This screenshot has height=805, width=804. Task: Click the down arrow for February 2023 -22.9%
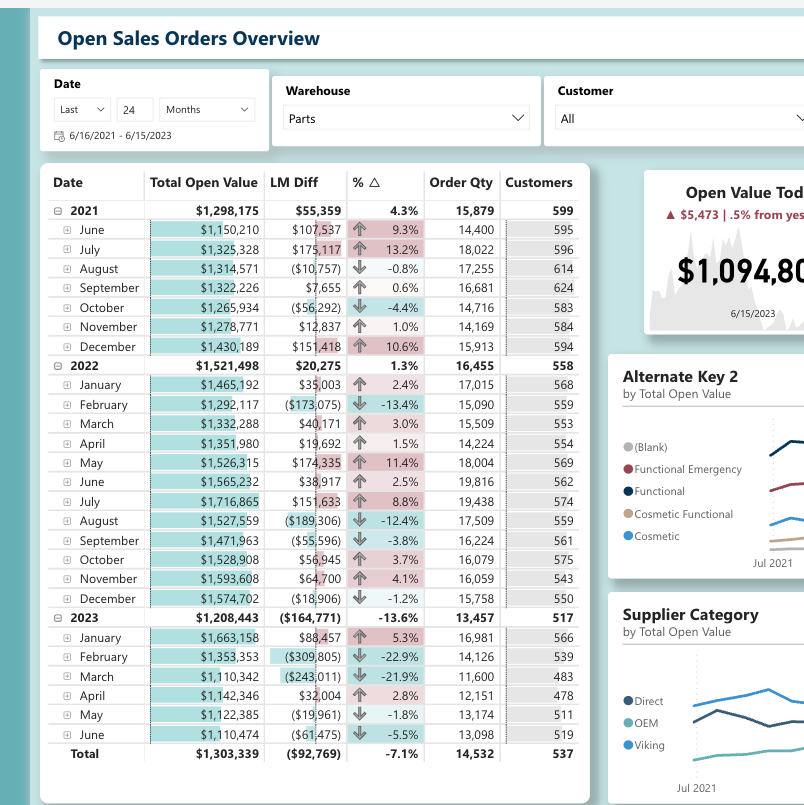tap(360, 657)
